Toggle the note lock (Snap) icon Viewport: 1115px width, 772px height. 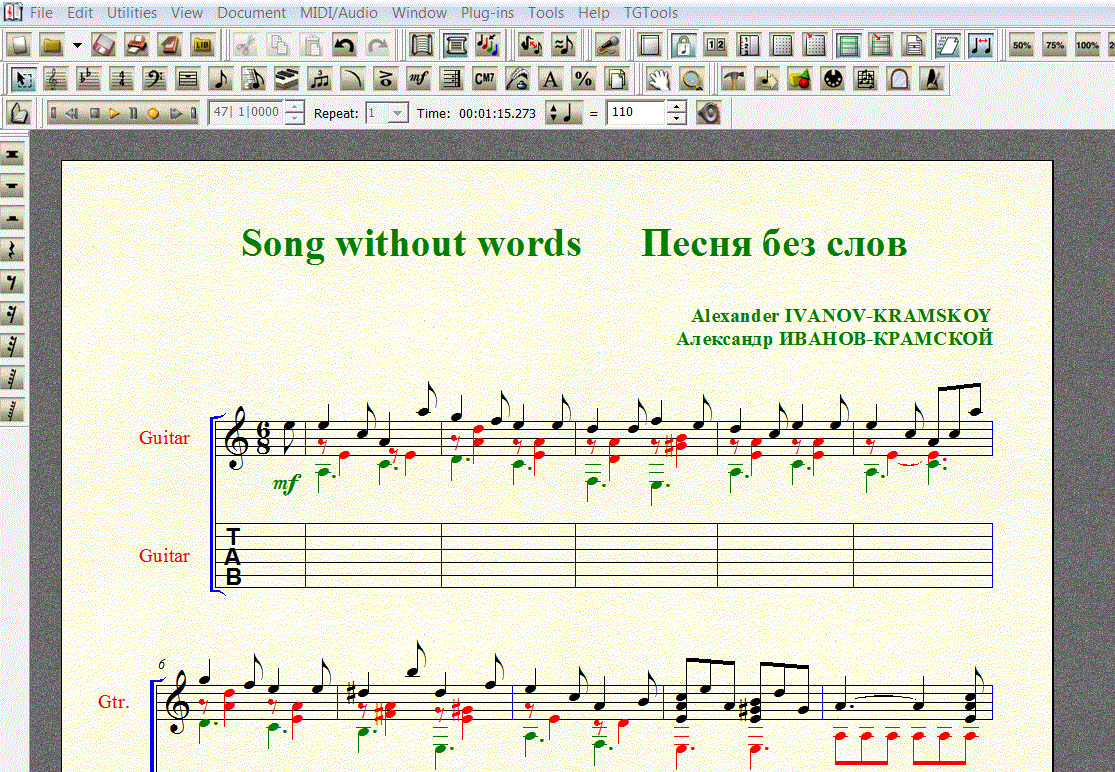683,45
